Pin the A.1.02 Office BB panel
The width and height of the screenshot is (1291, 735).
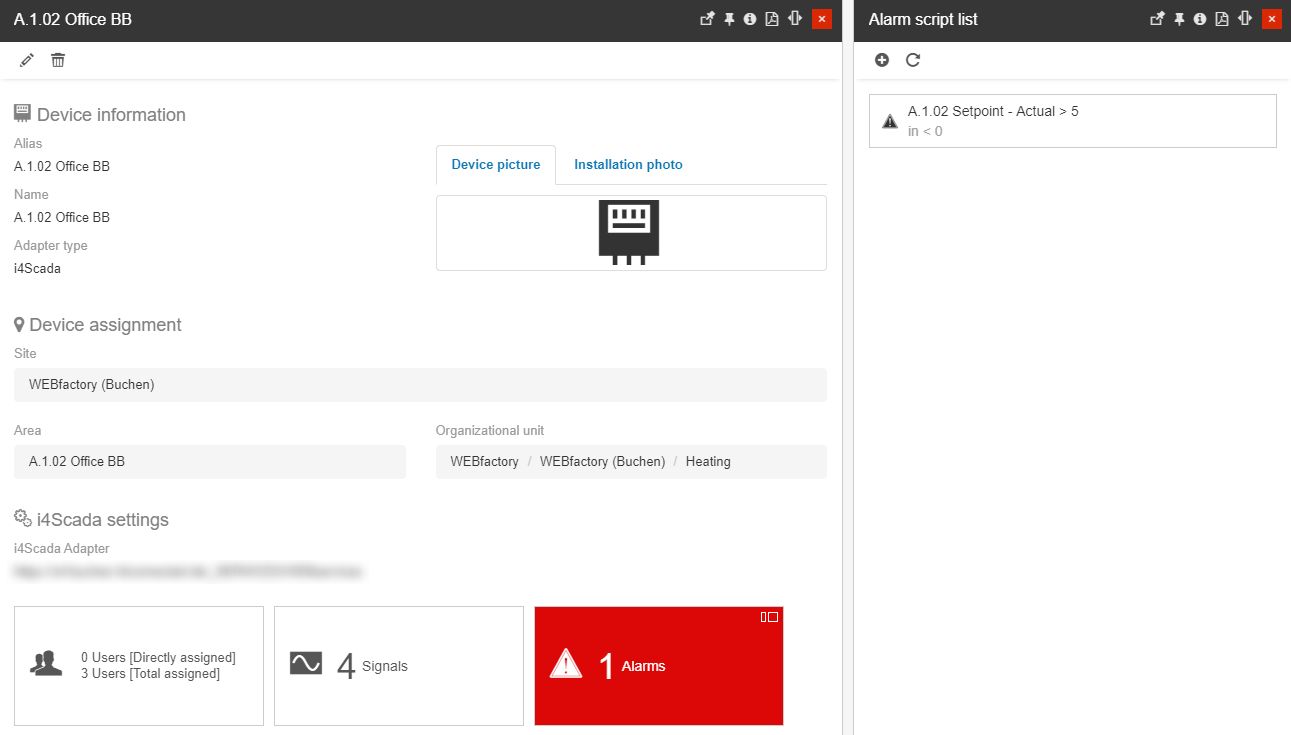(x=729, y=19)
